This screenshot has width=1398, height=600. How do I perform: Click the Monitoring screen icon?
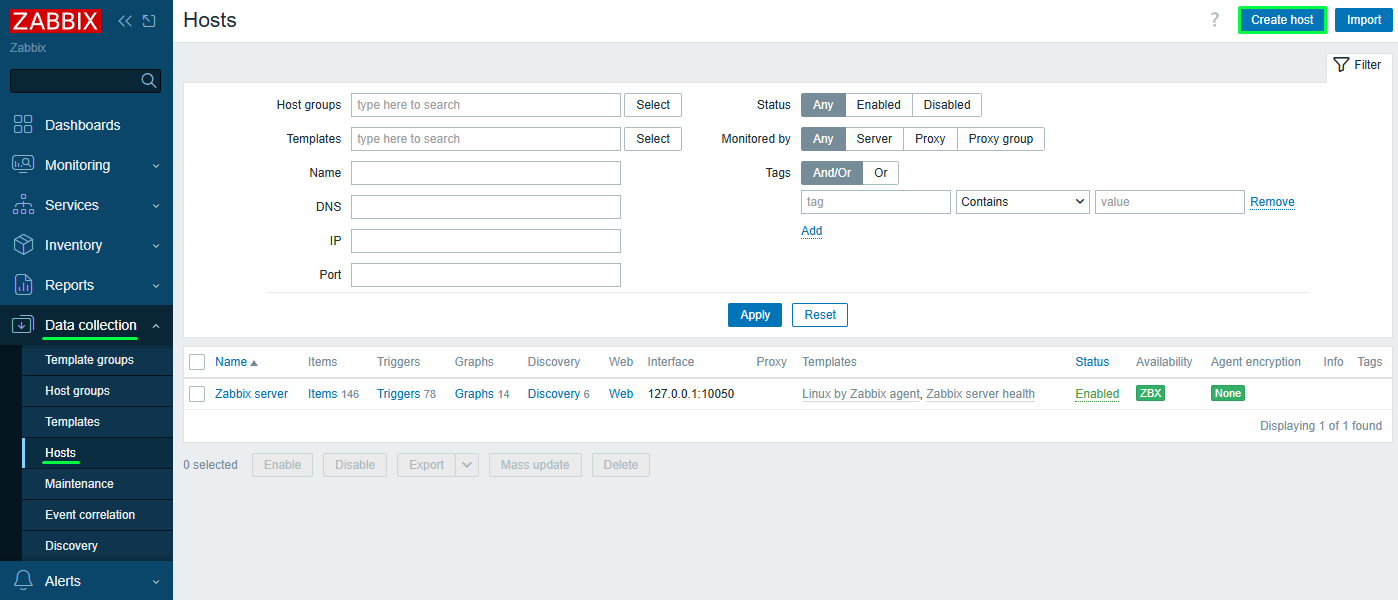pos(23,165)
